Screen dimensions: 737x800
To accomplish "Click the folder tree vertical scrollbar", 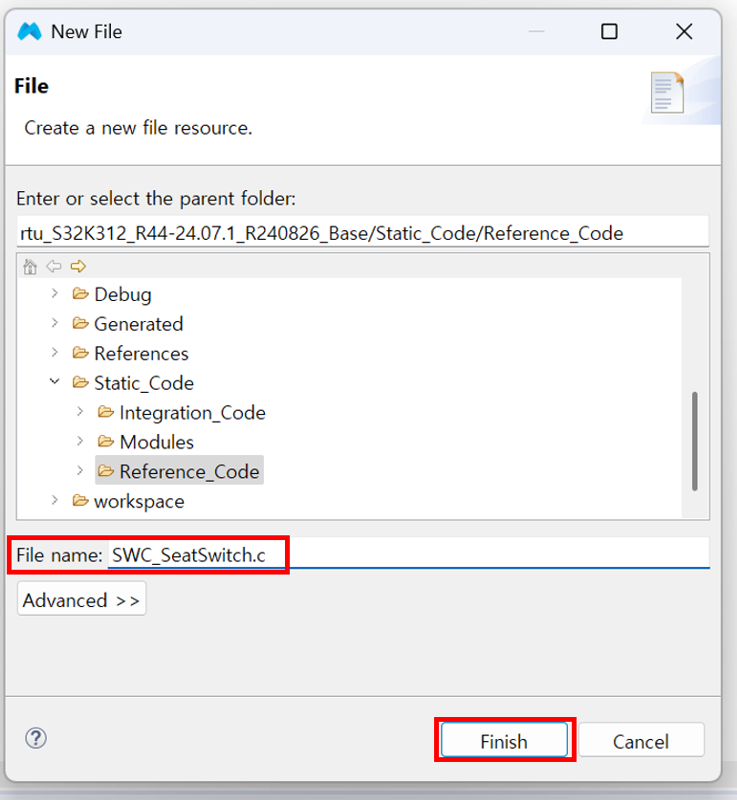I will pos(694,440).
